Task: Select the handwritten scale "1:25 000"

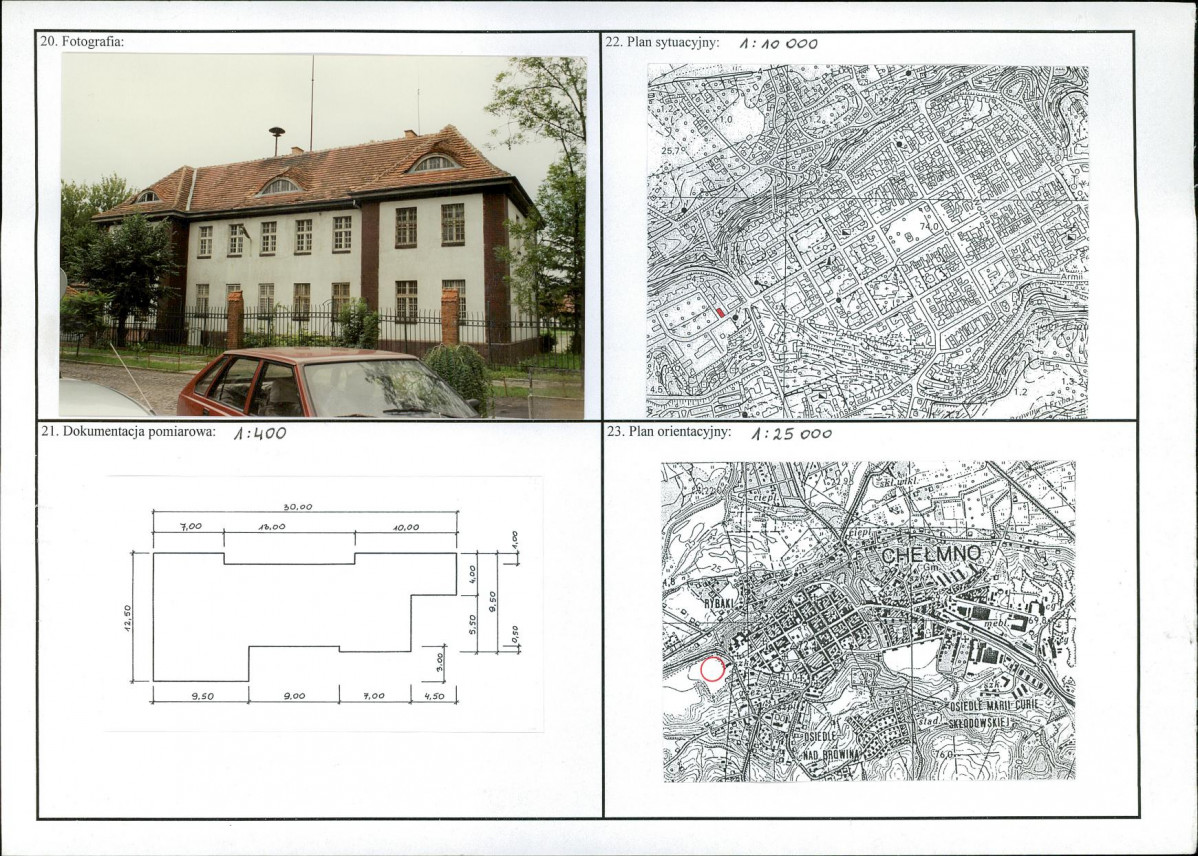Action: (x=791, y=433)
